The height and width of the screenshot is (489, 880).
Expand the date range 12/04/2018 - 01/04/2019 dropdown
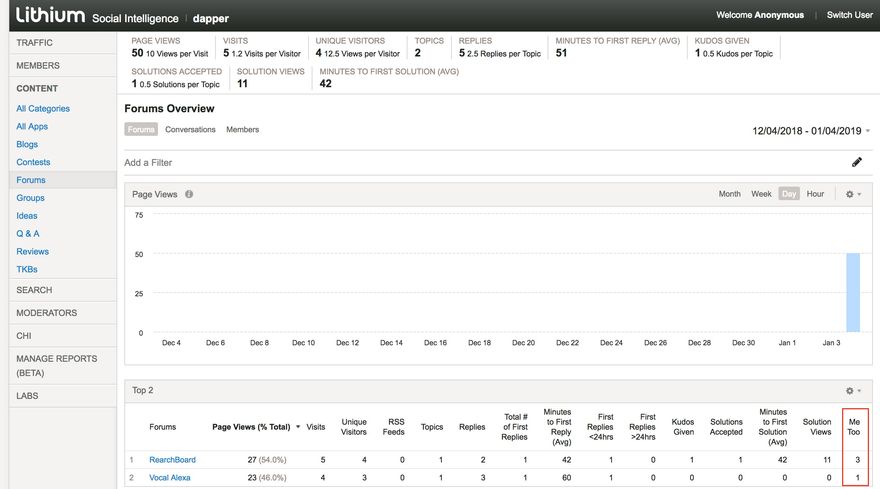(811, 131)
